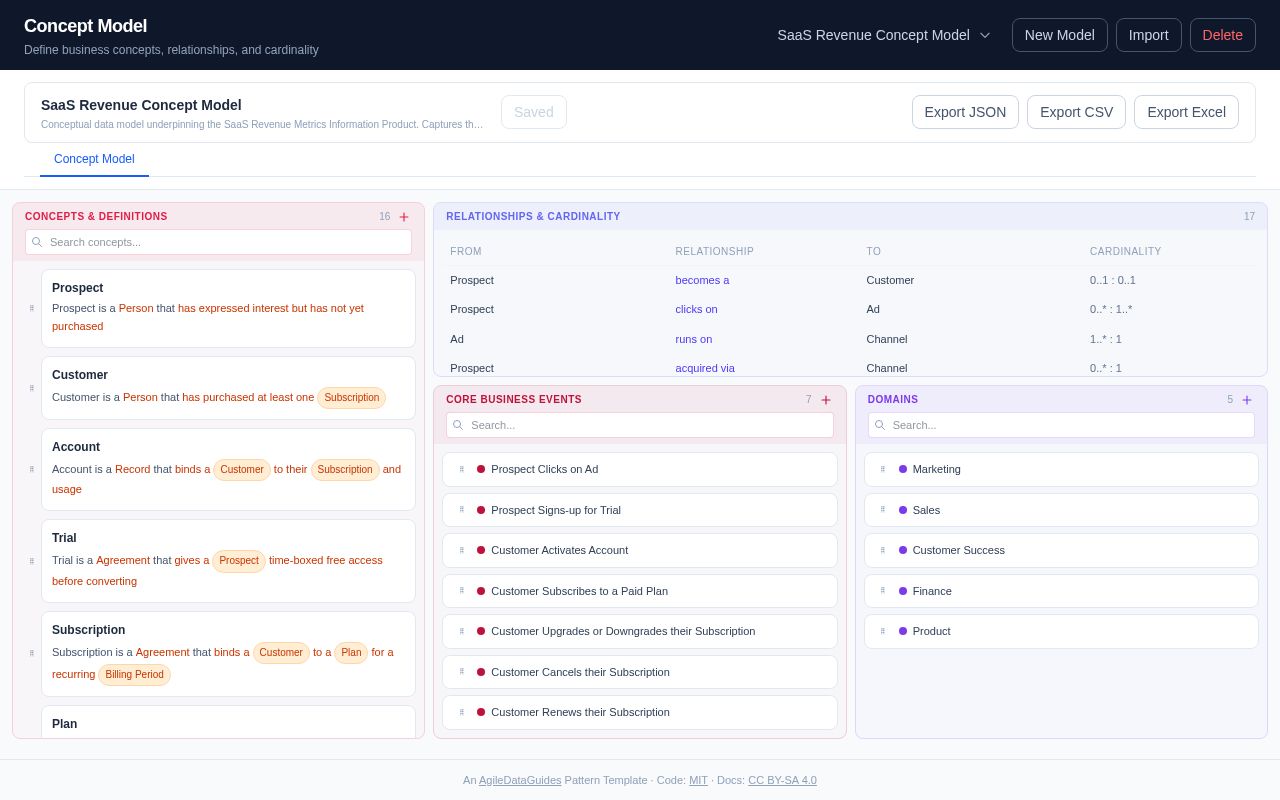
Task: Click the Import button
Action: click(x=1149, y=35)
